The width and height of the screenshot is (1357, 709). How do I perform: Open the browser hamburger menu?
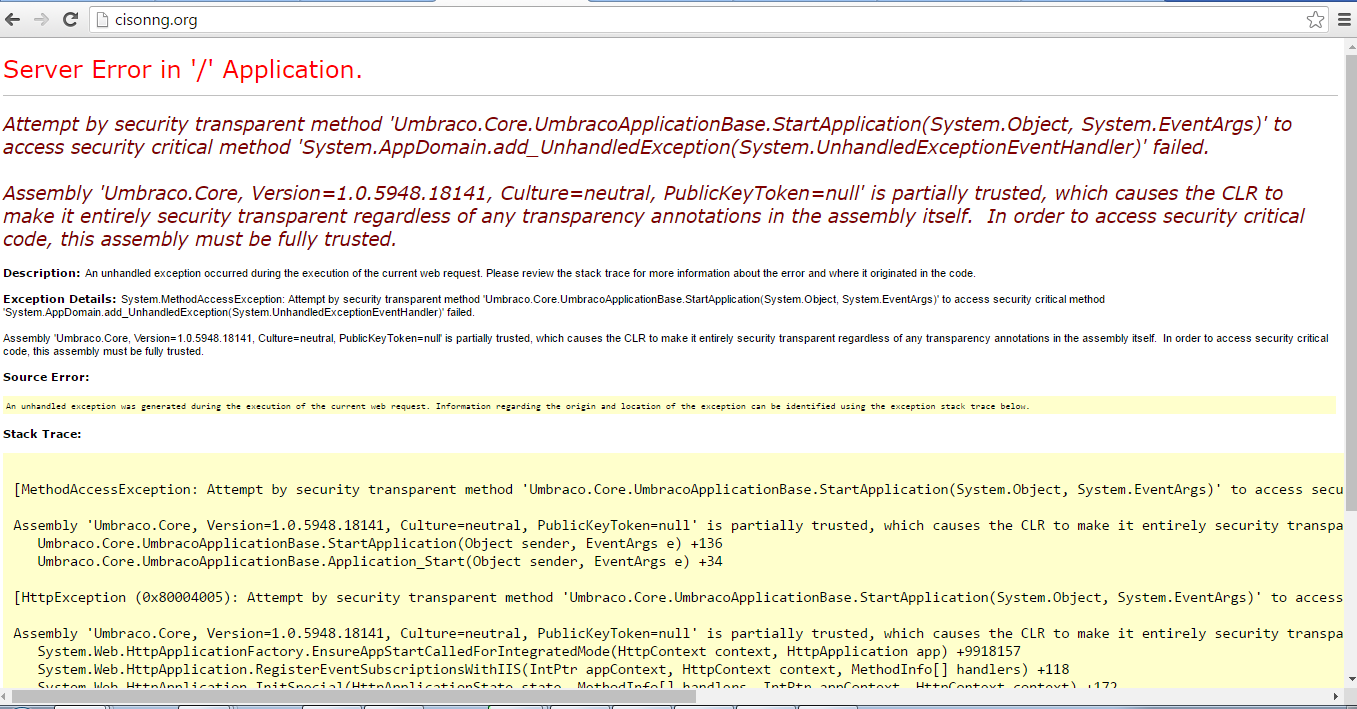pyautogui.click(x=1344, y=18)
